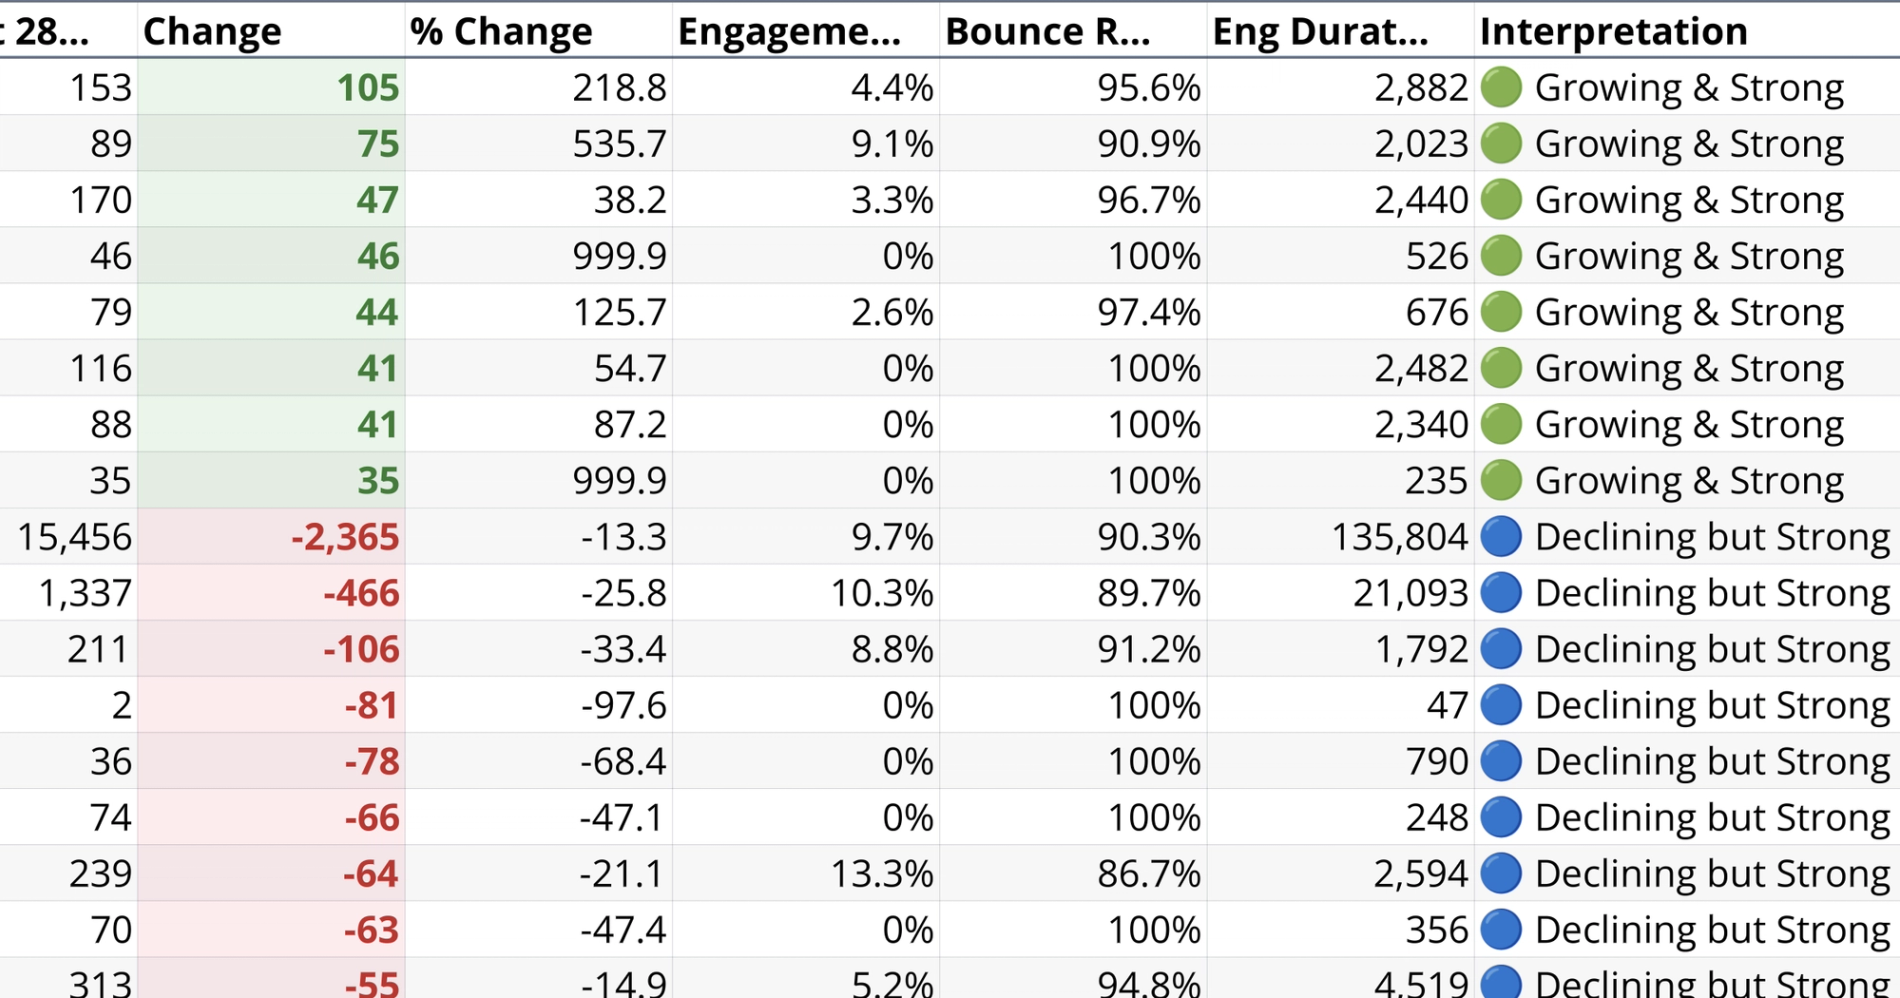This screenshot has height=998, width=1900.
Task: Select the cell containing 15,456
Action: [x=72, y=536]
